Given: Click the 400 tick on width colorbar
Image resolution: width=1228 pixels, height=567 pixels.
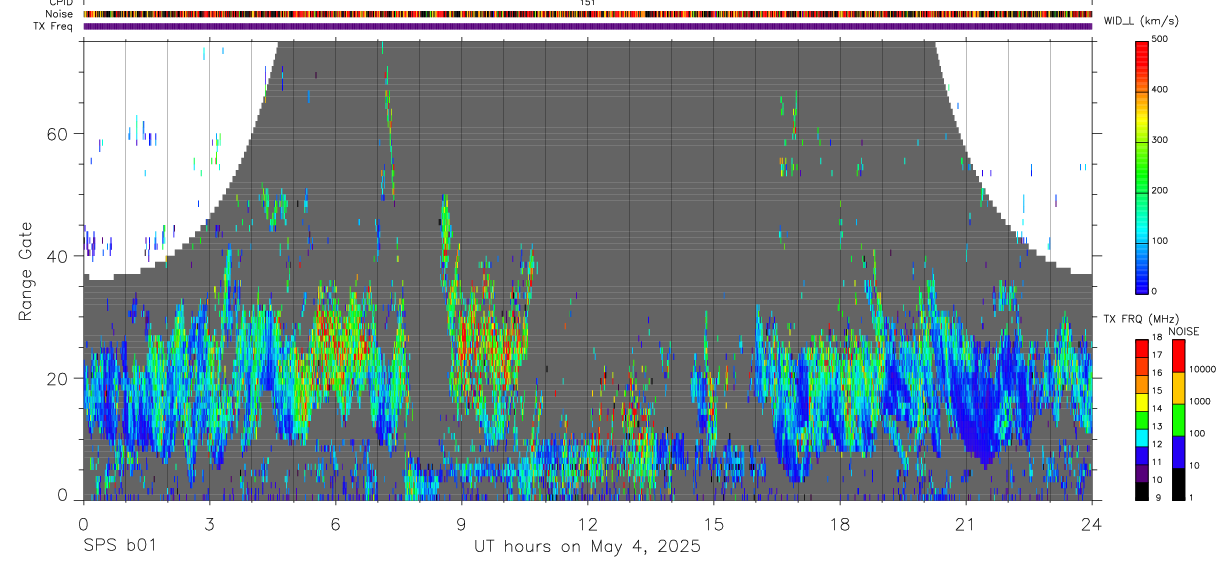Looking at the screenshot, I should tap(1160, 89).
